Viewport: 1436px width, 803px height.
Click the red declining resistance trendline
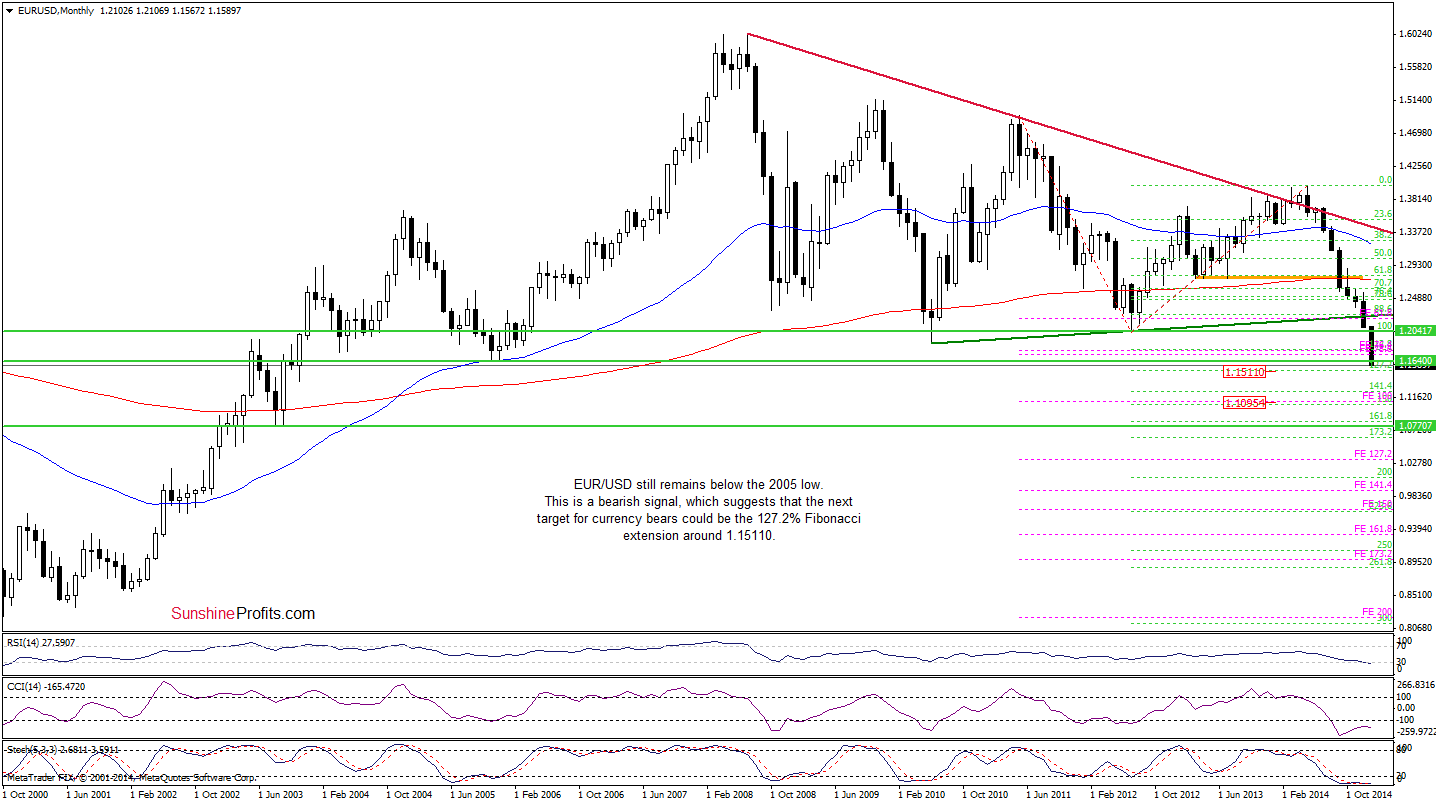[1070, 135]
